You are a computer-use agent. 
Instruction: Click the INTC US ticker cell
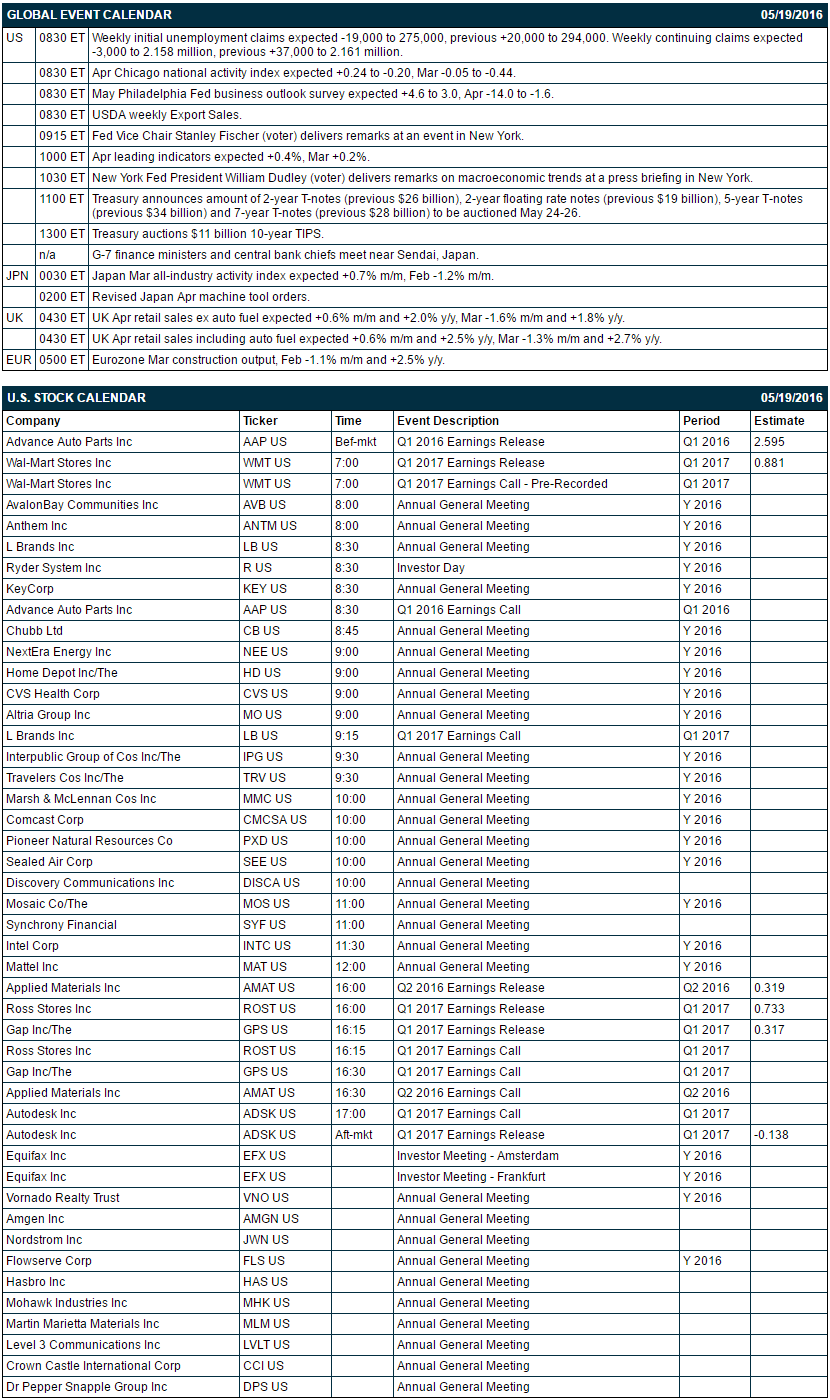[285, 946]
